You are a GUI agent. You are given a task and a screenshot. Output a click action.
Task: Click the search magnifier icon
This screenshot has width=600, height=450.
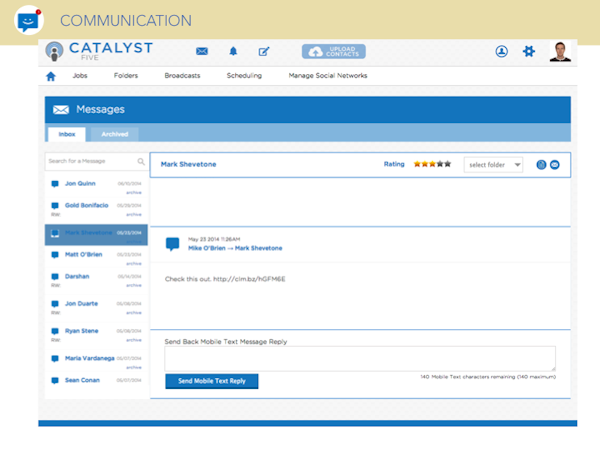click(x=141, y=161)
